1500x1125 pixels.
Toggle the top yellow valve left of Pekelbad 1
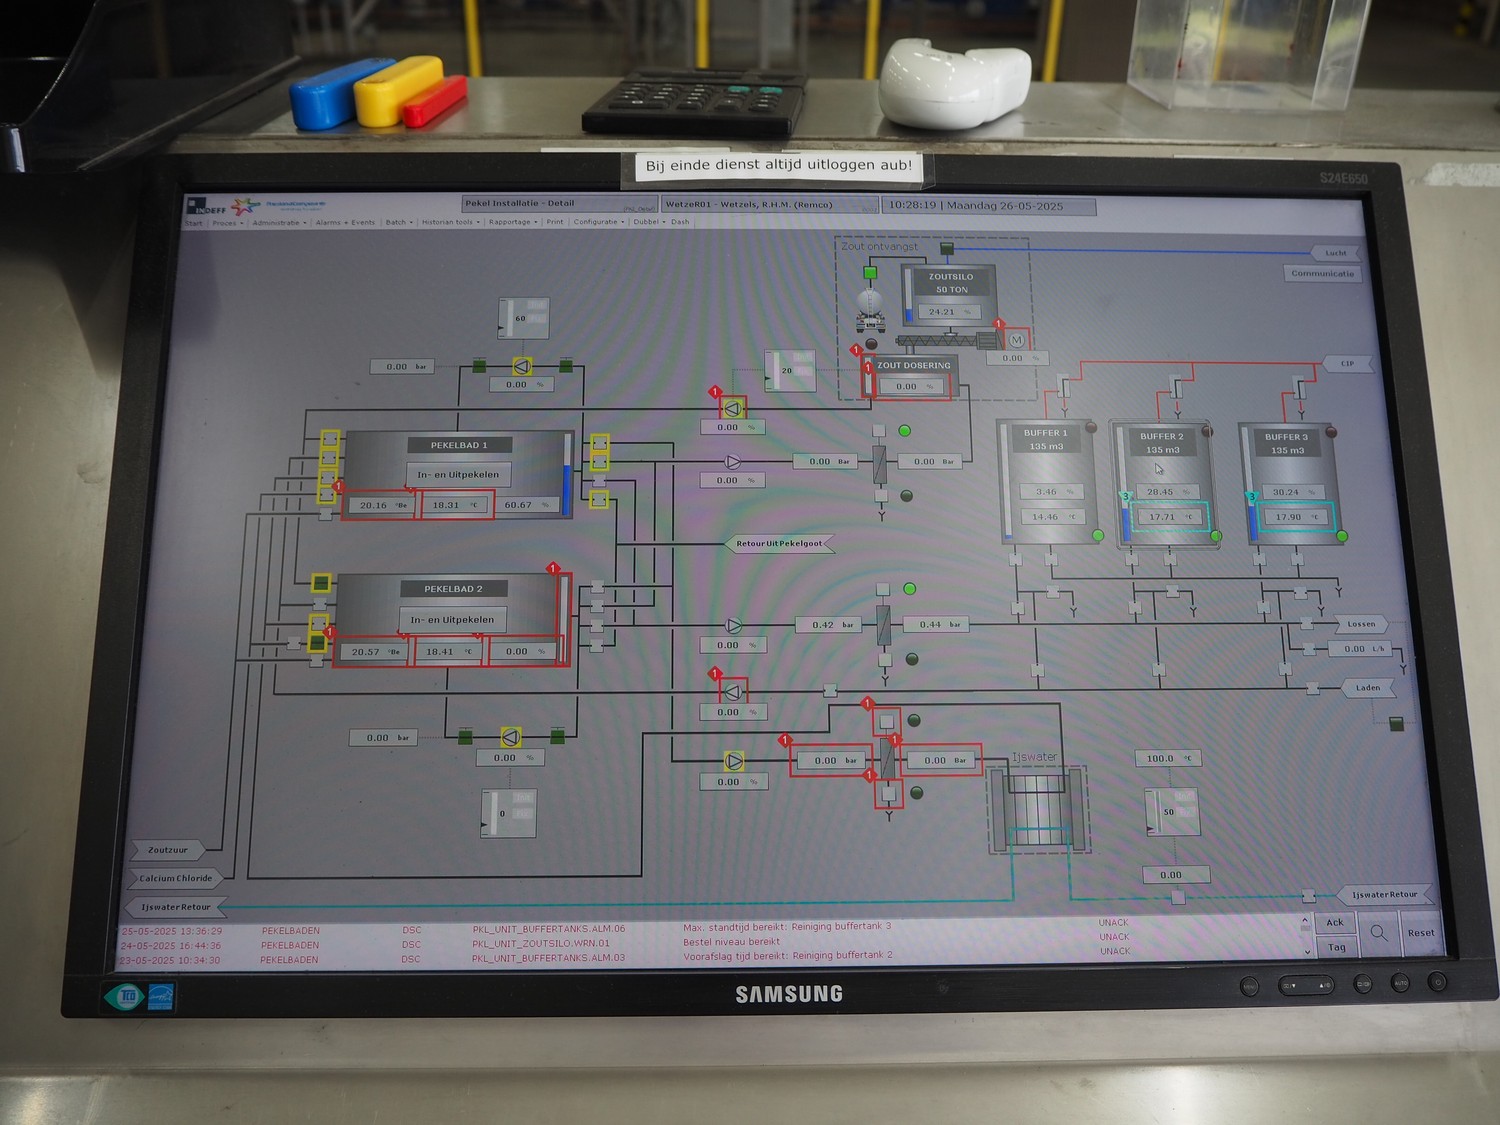click(330, 438)
